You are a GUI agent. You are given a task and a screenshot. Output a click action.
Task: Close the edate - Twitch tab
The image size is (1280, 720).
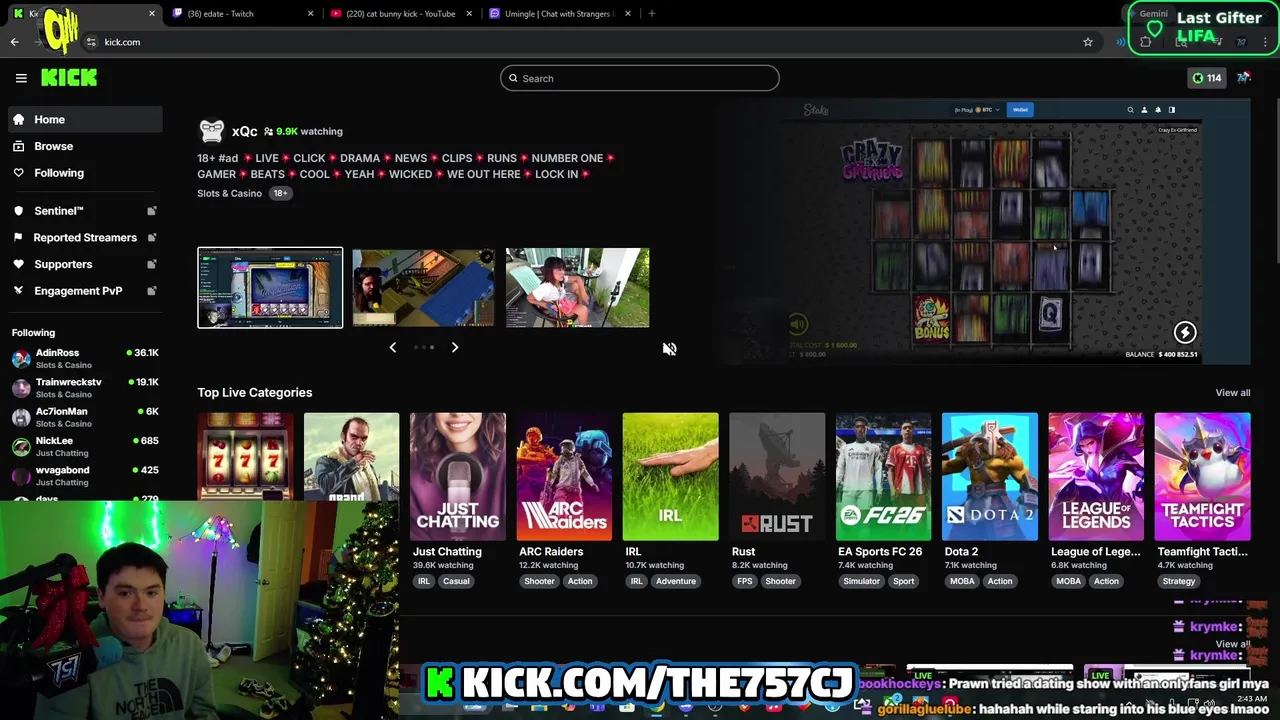click(310, 14)
